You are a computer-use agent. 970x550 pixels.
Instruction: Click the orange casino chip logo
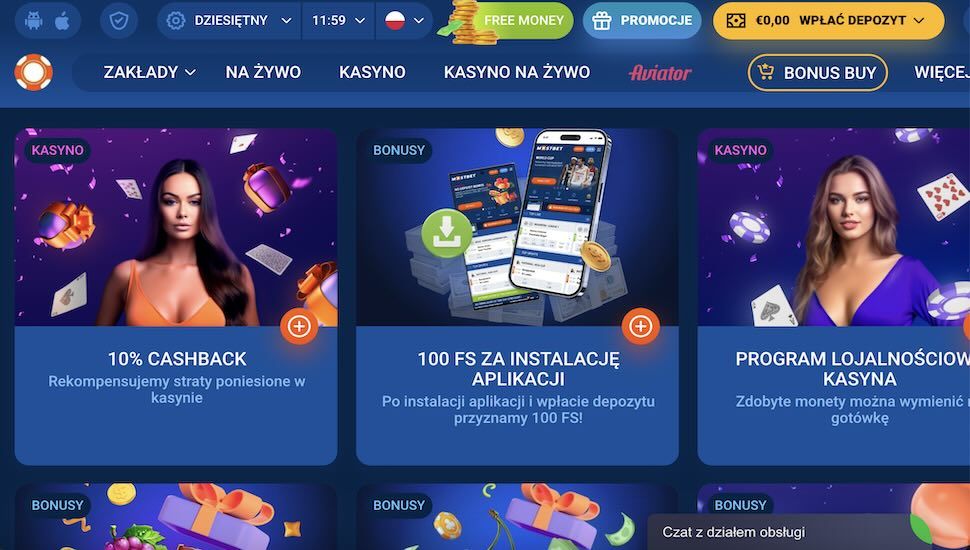(x=33, y=72)
